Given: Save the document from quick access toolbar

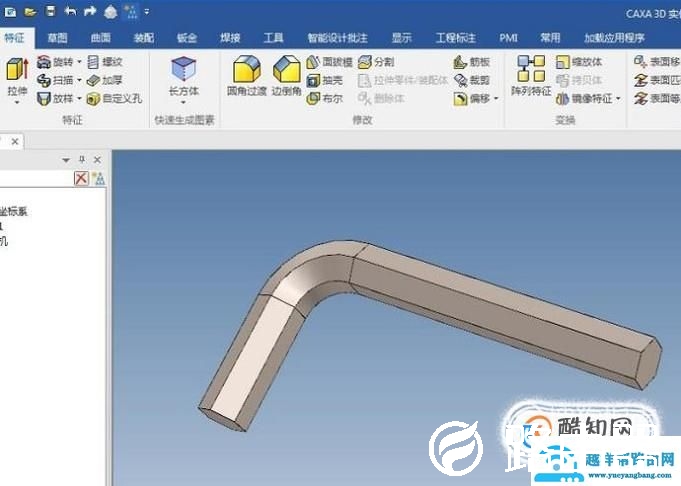Looking at the screenshot, I should tap(50, 11).
